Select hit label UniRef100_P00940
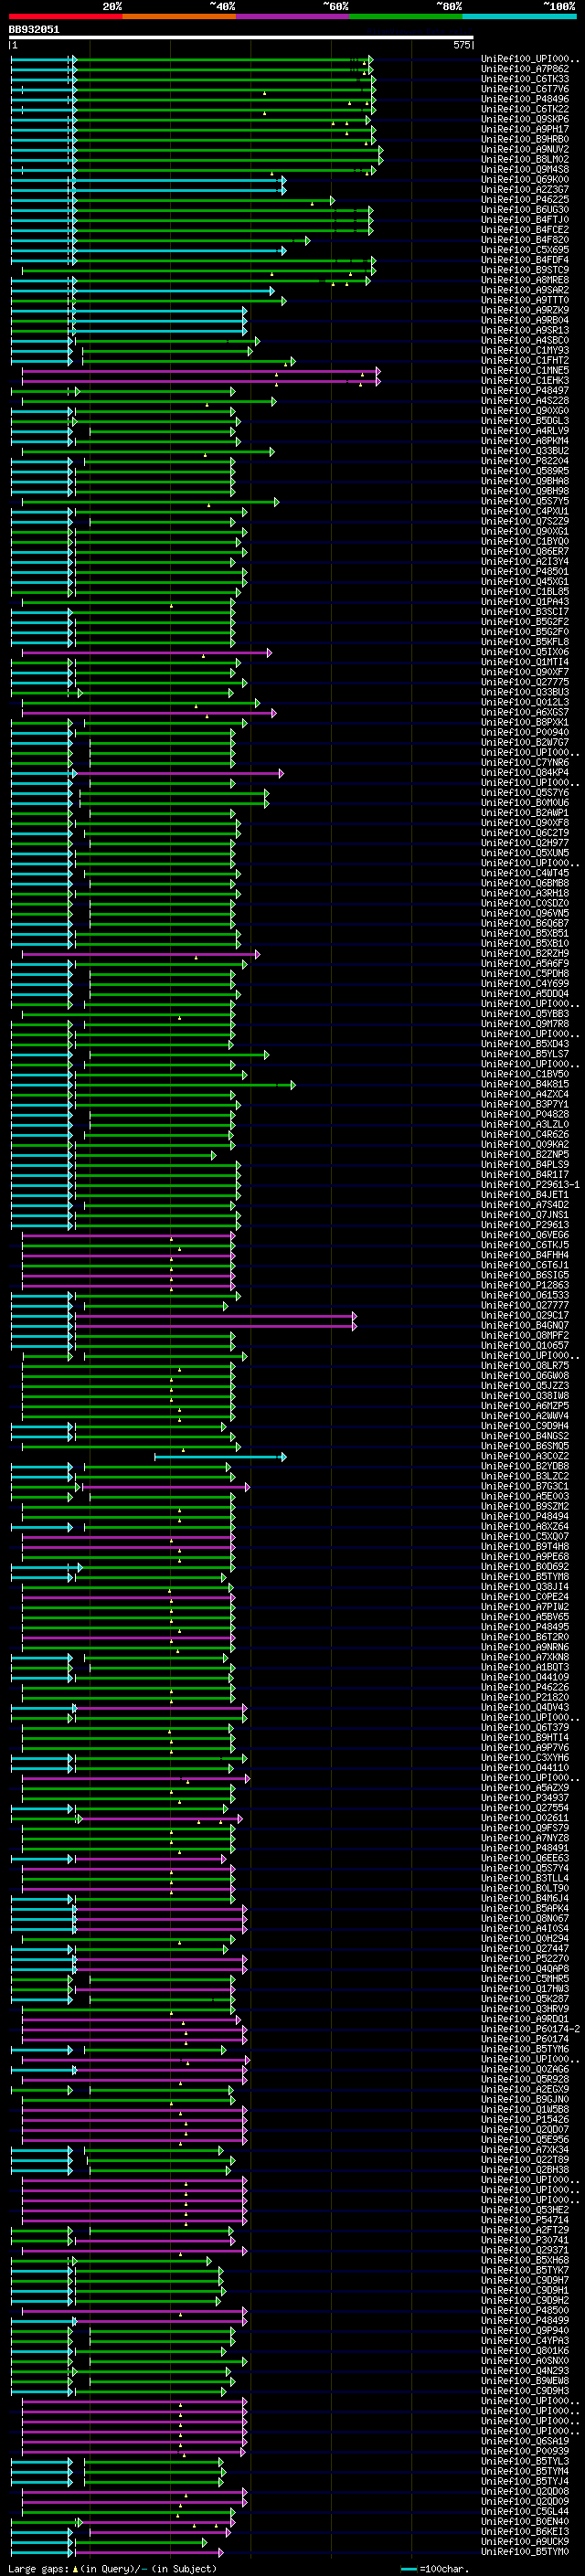Viewport: 585px width, 2576px height. [x=525, y=733]
